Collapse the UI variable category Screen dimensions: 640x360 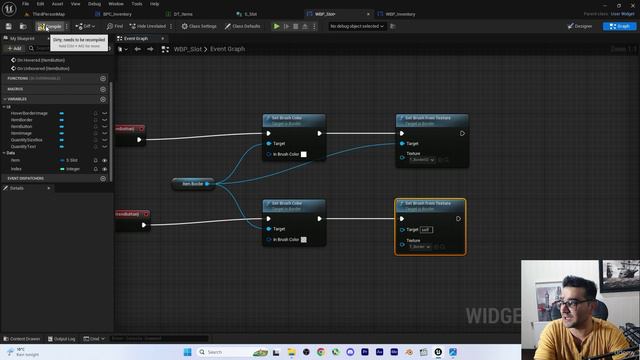point(4,107)
